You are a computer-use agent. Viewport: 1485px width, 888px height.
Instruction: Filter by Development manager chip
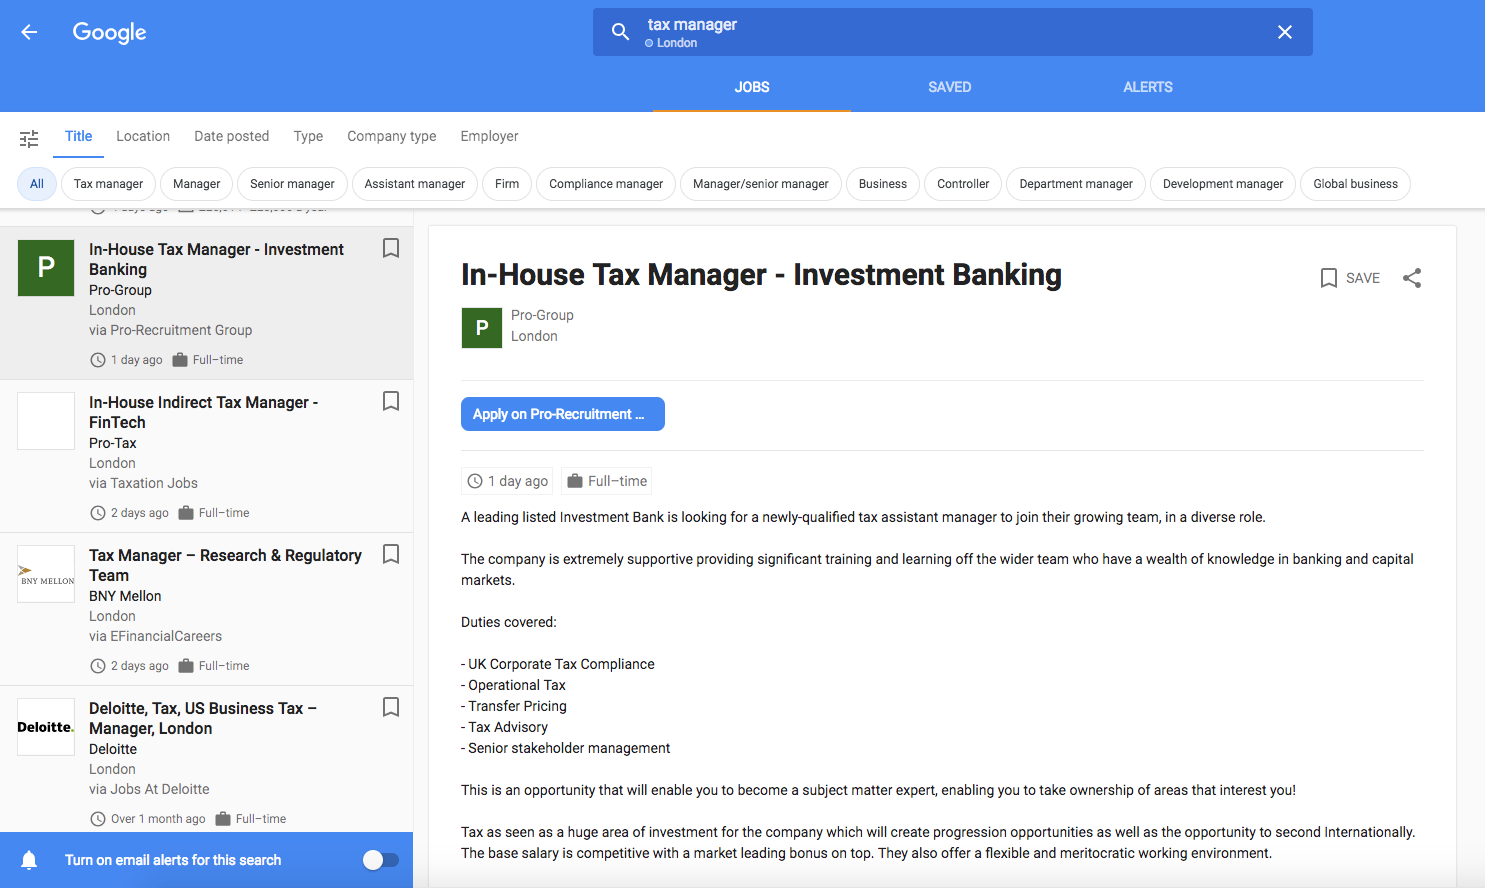point(1223,184)
